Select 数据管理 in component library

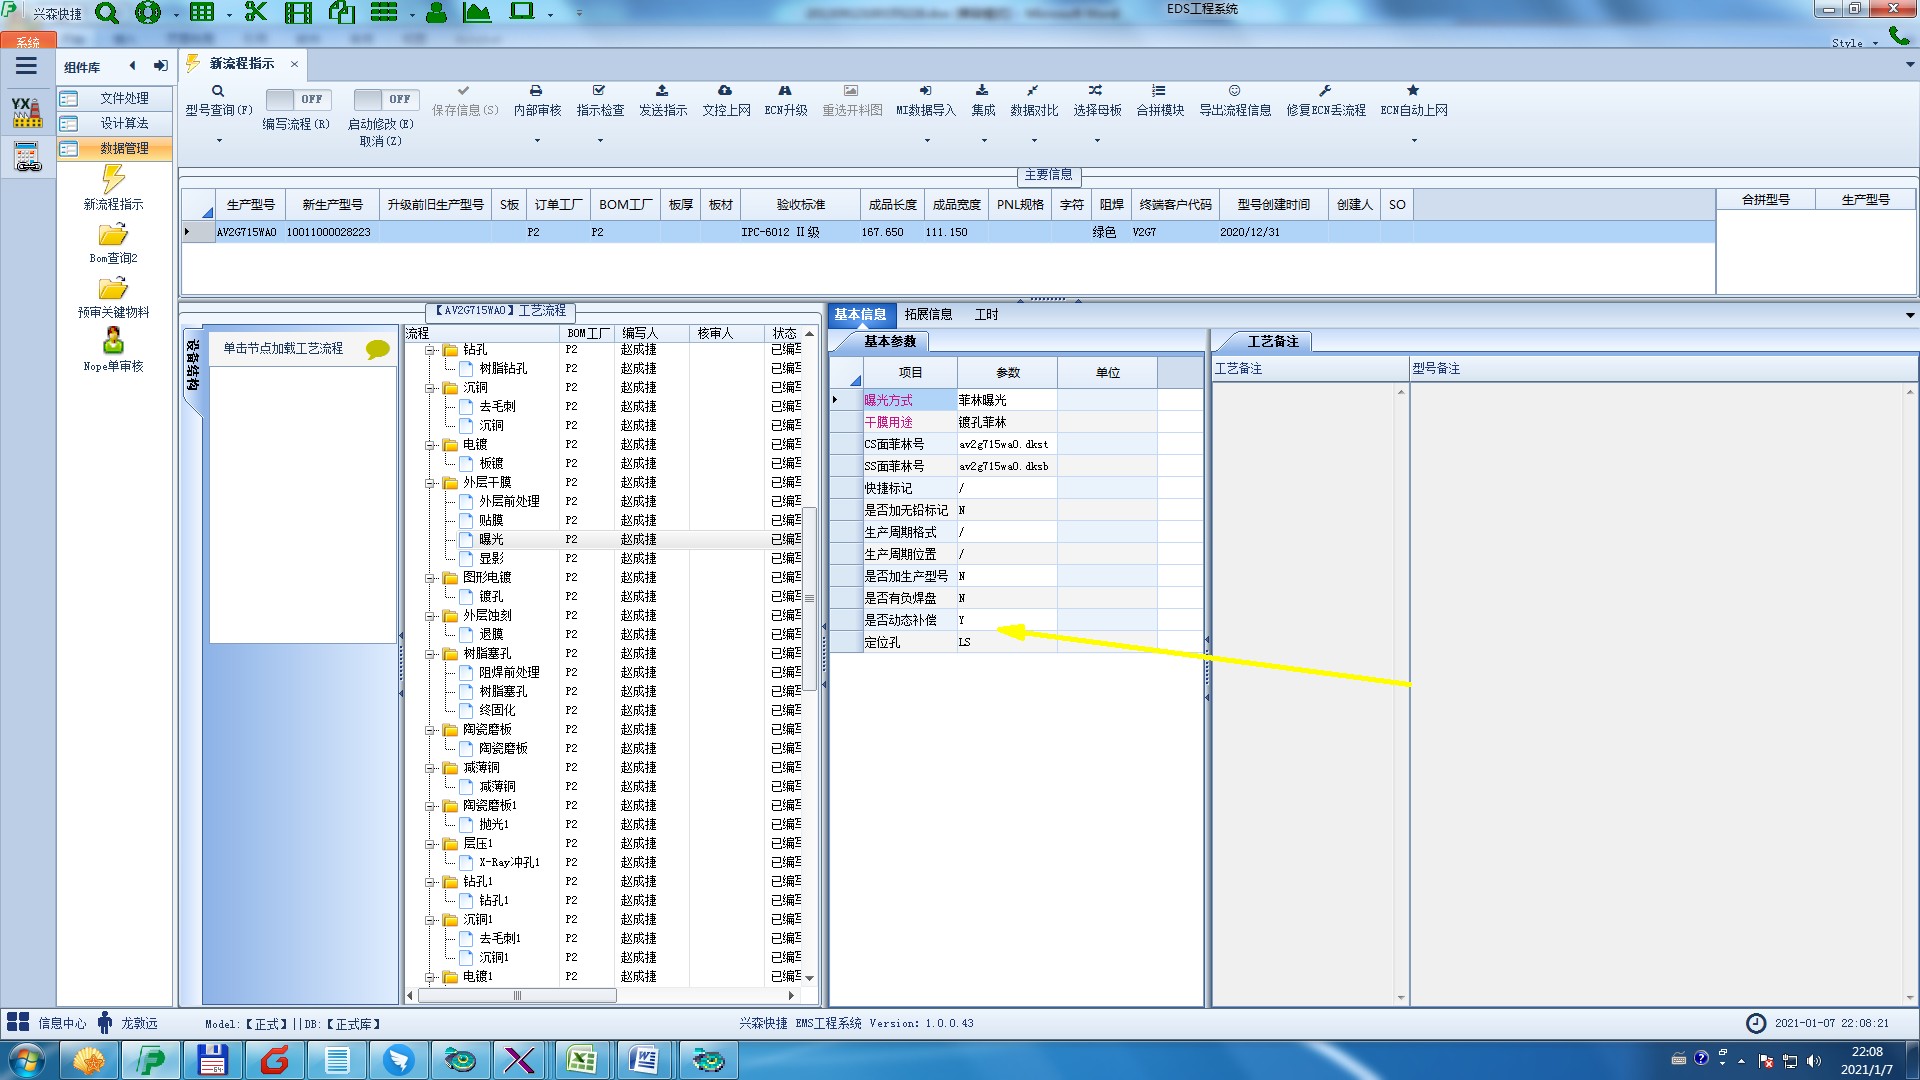(x=123, y=148)
